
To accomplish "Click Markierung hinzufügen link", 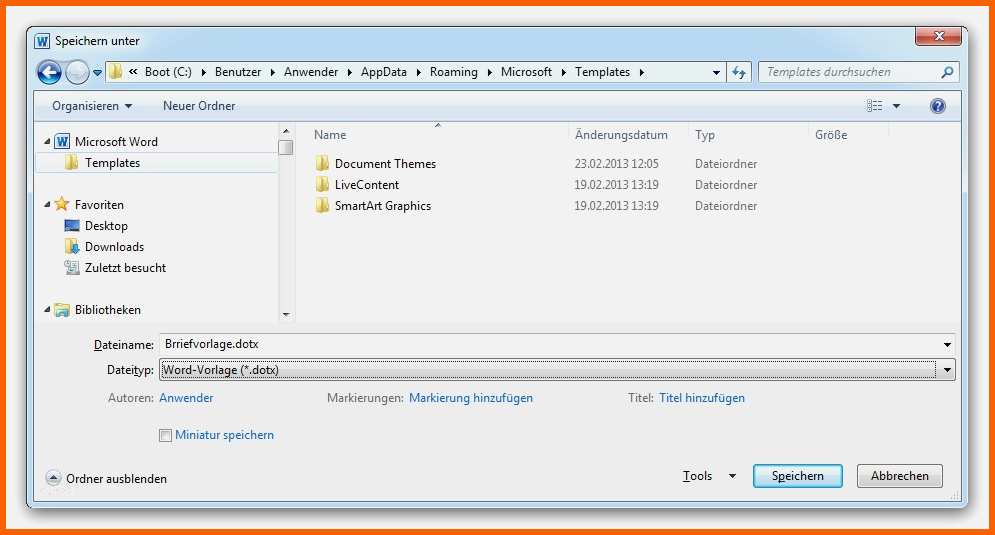I will point(471,398).
